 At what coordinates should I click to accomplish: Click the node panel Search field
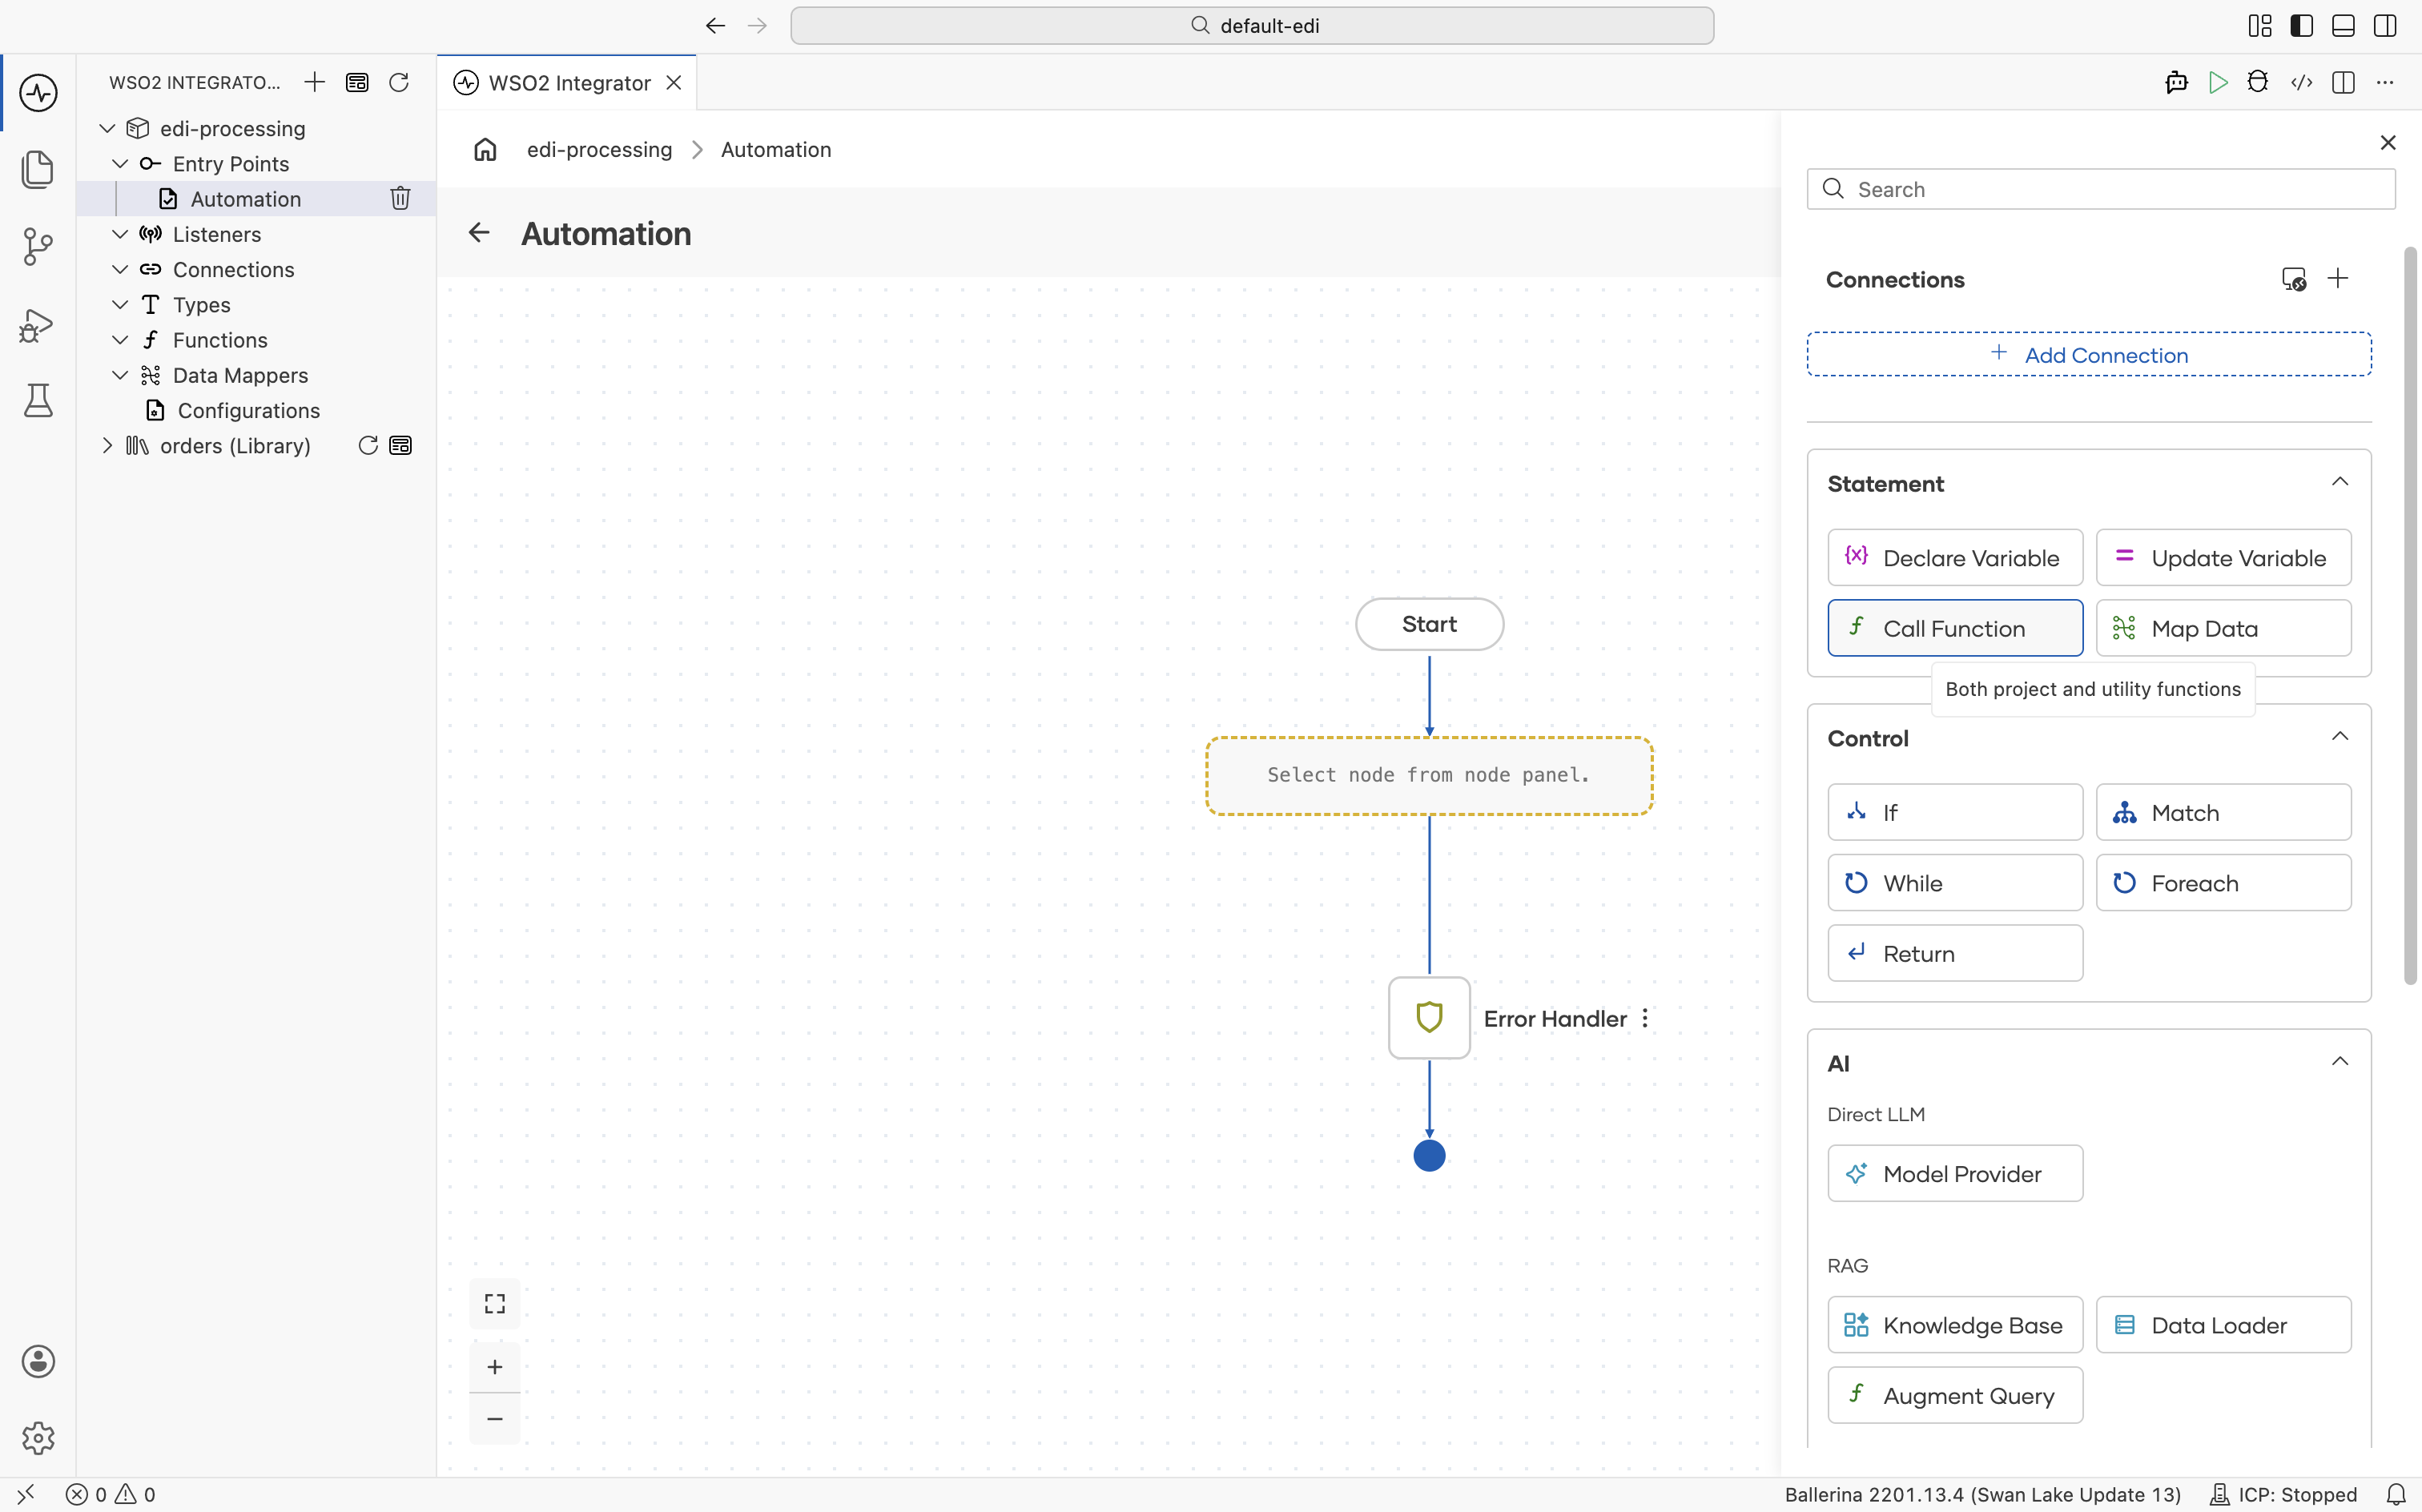2101,189
